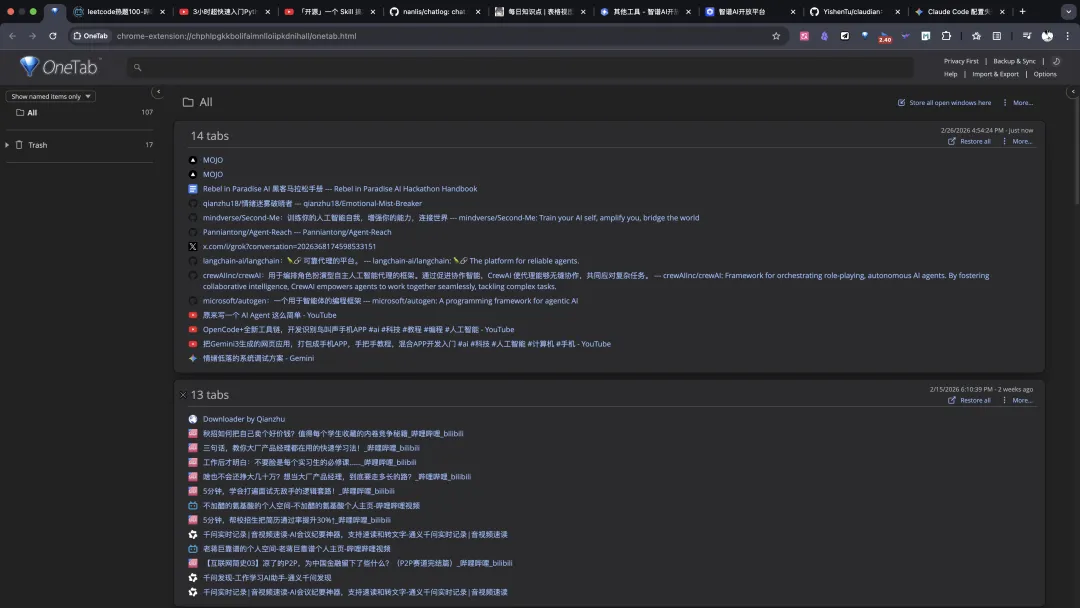Restore all in the 13 tabs group
This screenshot has height=608, width=1080.
[x=969, y=400]
